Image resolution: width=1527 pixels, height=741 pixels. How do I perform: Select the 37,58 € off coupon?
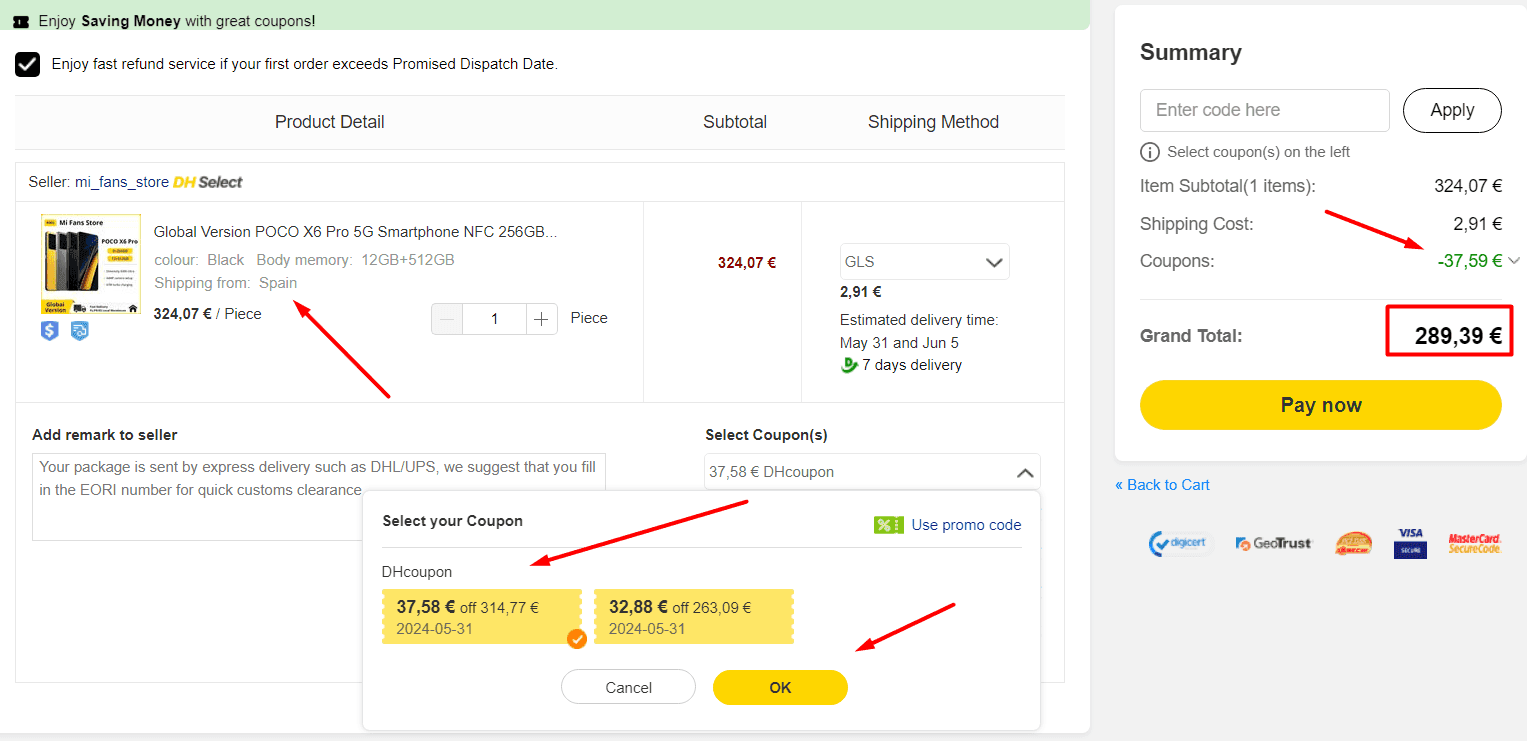pyautogui.click(x=482, y=616)
